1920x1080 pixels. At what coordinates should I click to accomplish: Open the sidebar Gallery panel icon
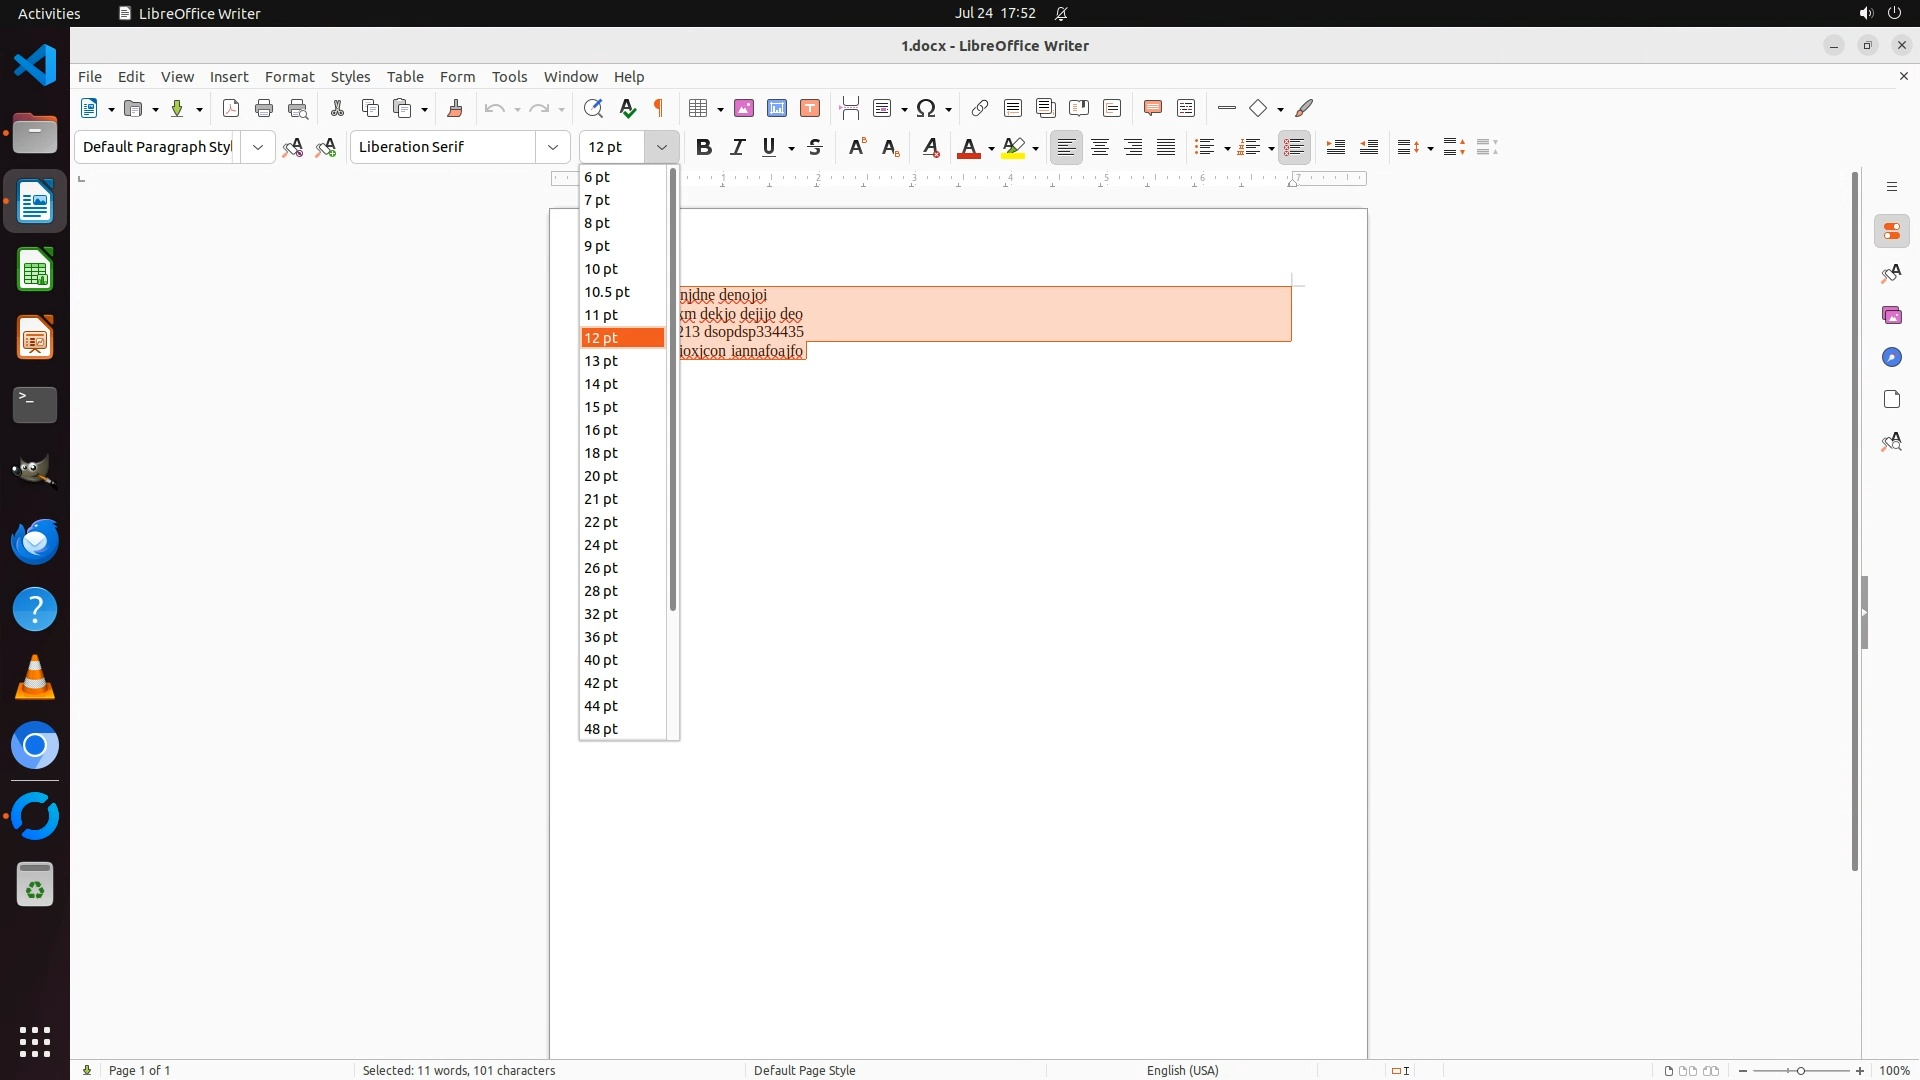[x=1891, y=316]
